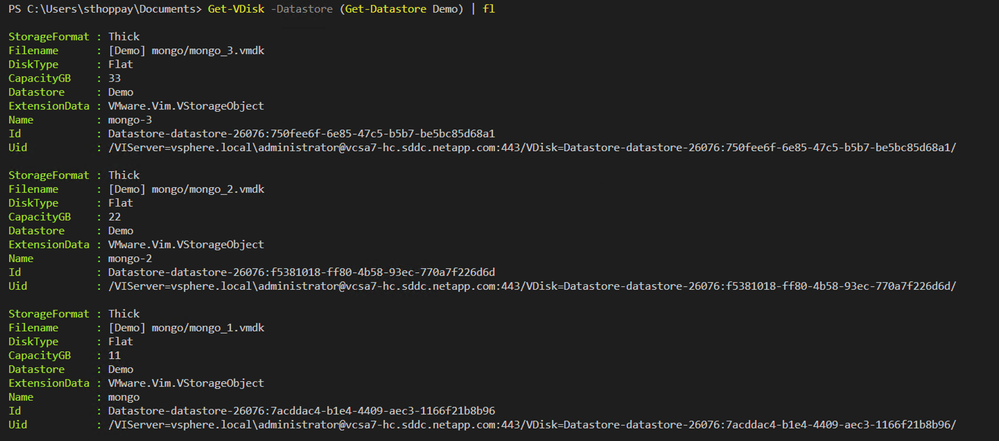Click the CapacityGB value 22
The height and width of the screenshot is (441, 999).
[x=115, y=216]
